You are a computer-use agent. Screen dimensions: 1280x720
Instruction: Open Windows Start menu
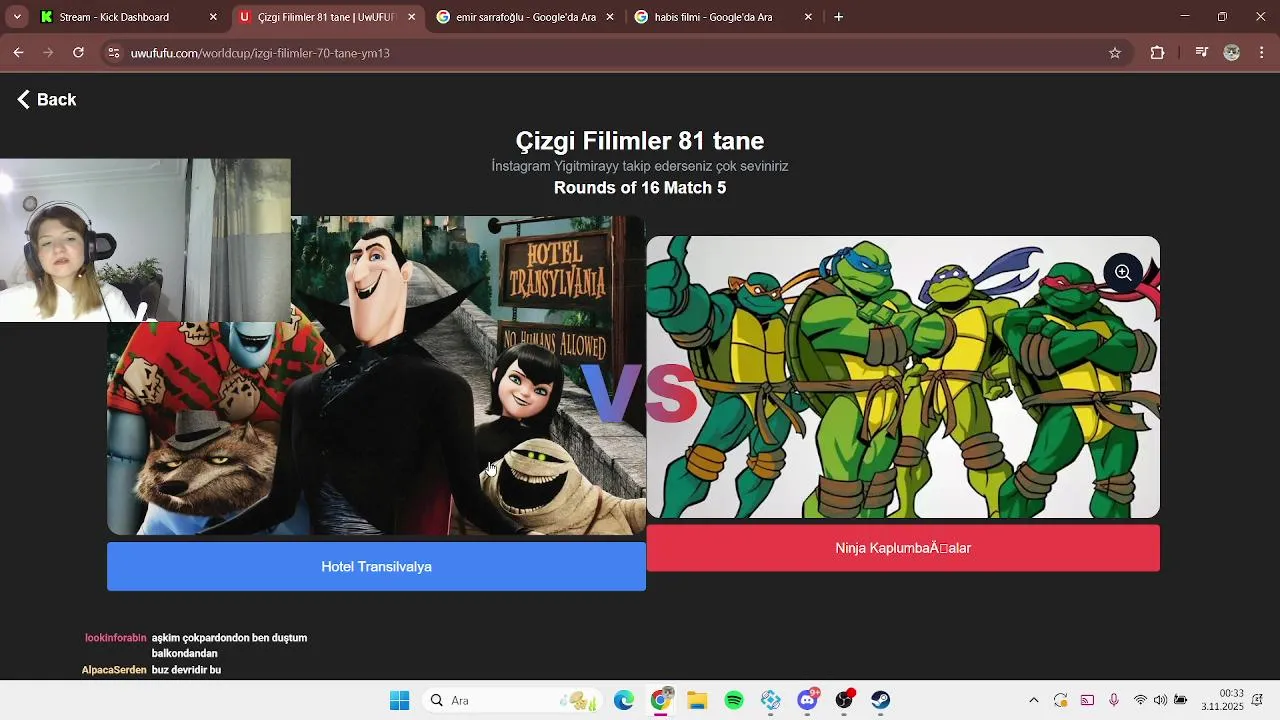[x=399, y=700]
